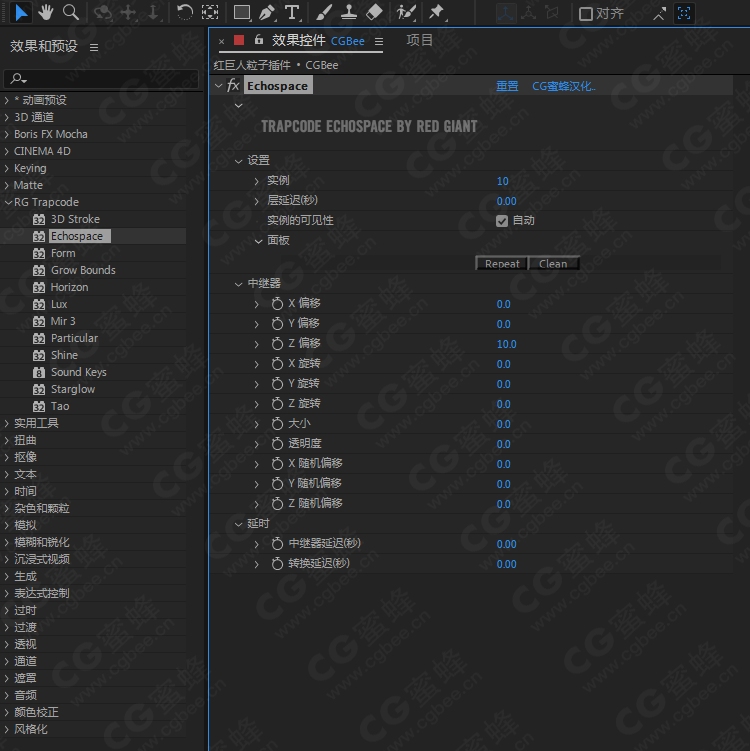Screen dimensions: 750x751
Task: Toggle the fx switch for Echospace
Action: [x=233, y=86]
